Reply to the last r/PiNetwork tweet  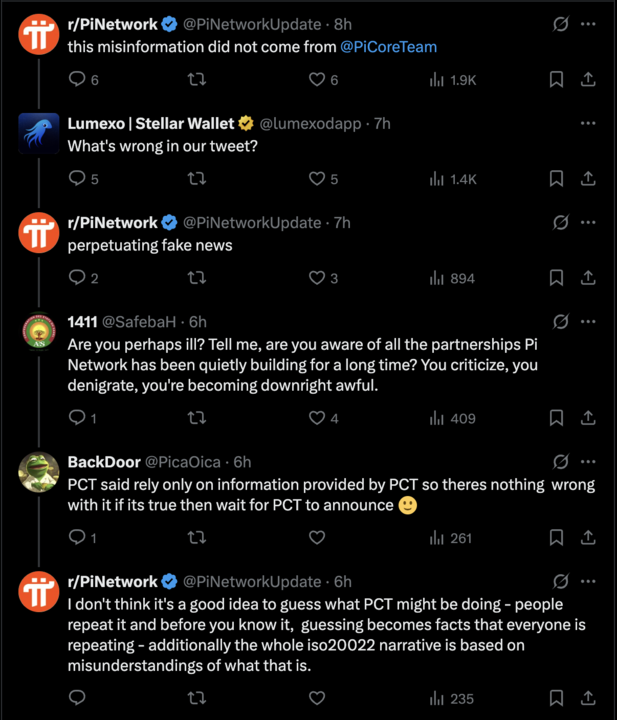pyautogui.click(x=77, y=697)
